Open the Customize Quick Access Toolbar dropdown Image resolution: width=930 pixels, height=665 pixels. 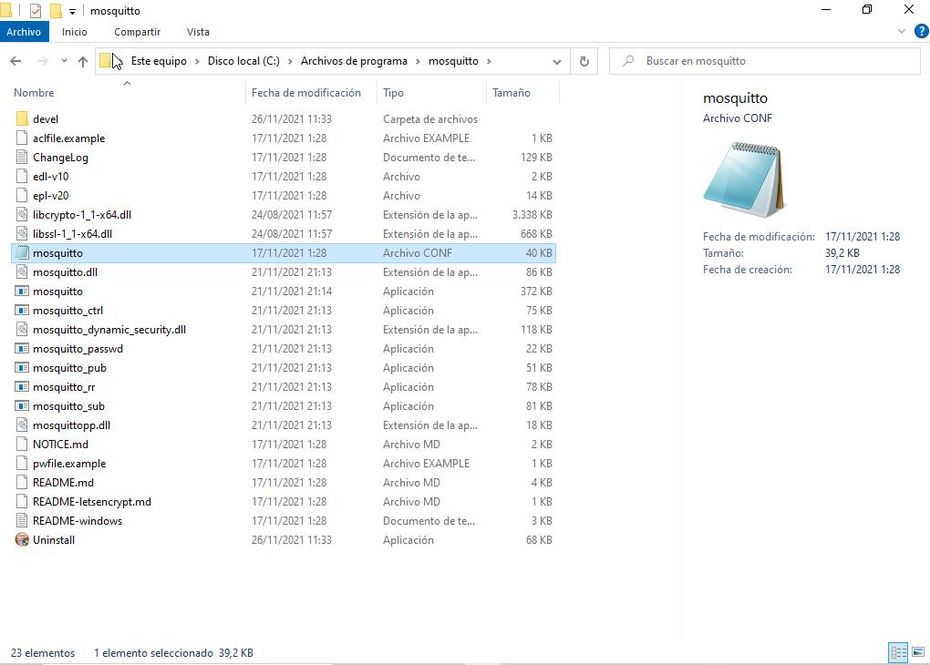point(72,11)
